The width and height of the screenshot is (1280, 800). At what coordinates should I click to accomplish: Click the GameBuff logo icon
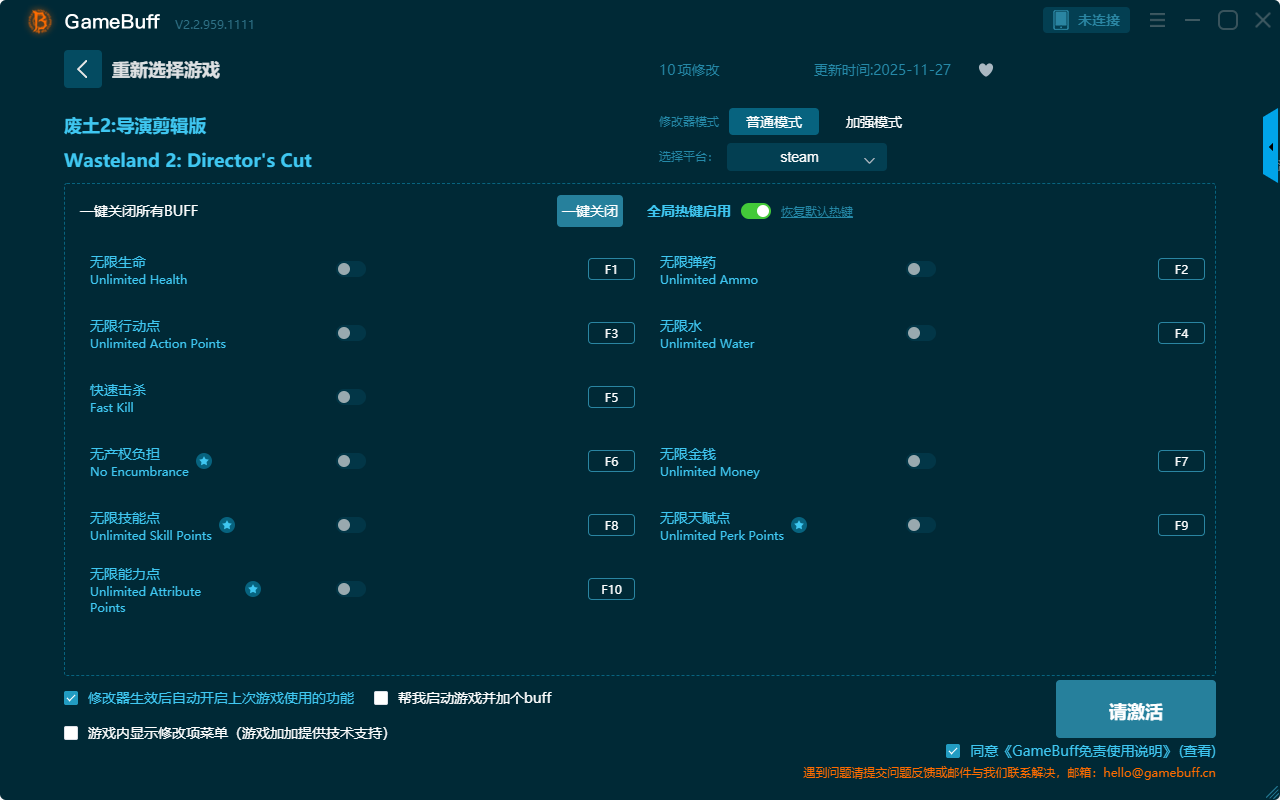[x=40, y=21]
